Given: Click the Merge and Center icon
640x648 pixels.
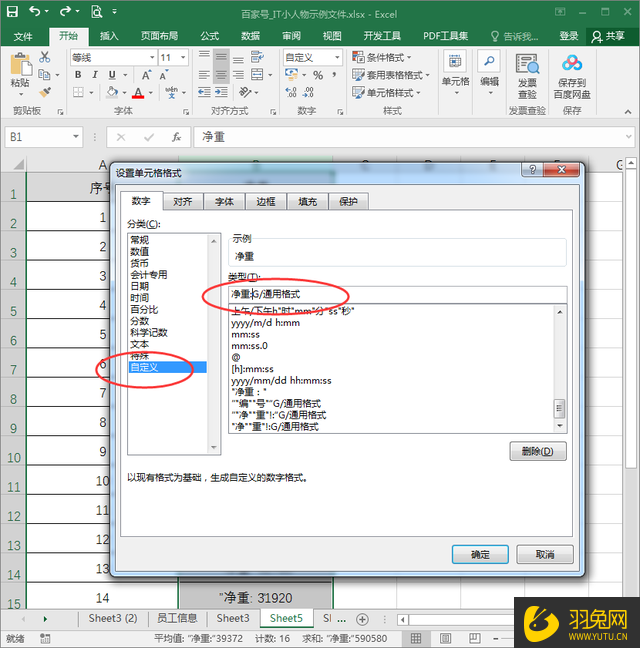Looking at the screenshot, I should pos(257,75).
